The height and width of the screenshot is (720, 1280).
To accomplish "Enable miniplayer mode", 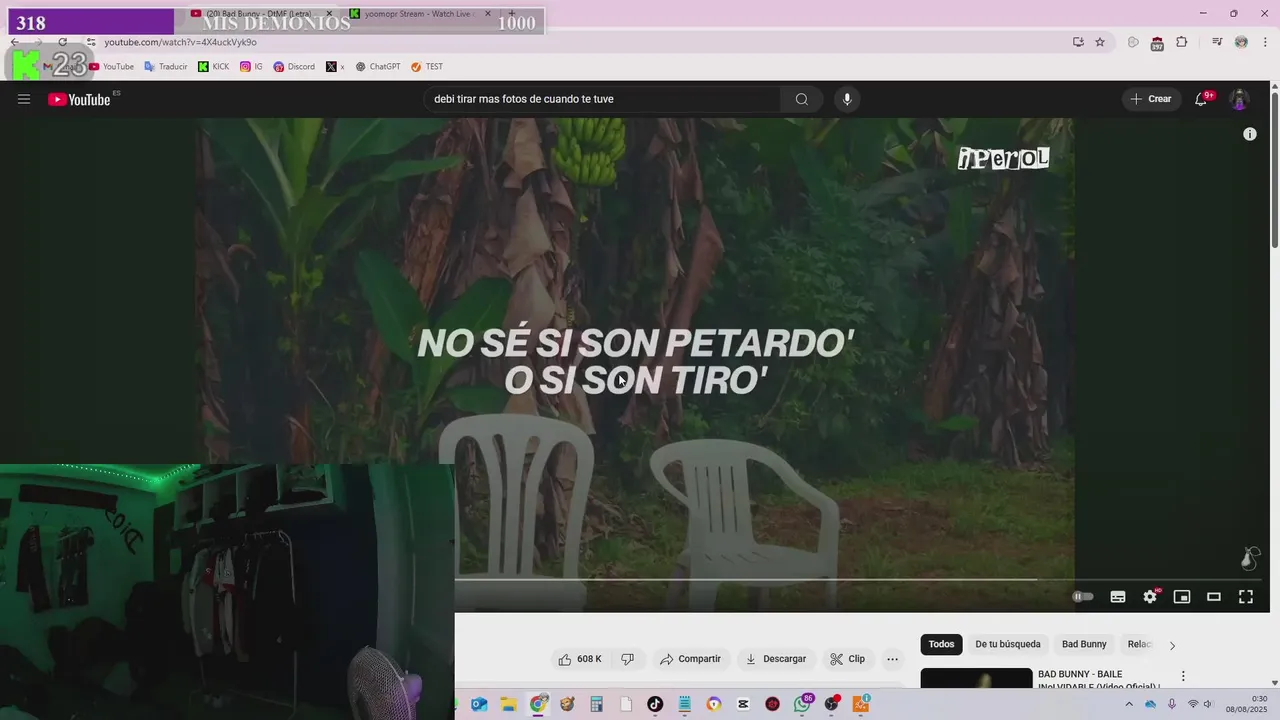I will 1182,597.
